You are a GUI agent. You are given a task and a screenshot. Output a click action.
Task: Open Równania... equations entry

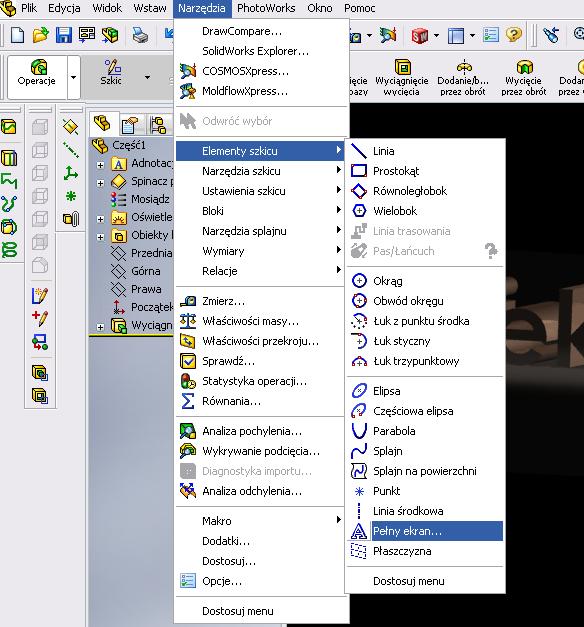point(260,401)
